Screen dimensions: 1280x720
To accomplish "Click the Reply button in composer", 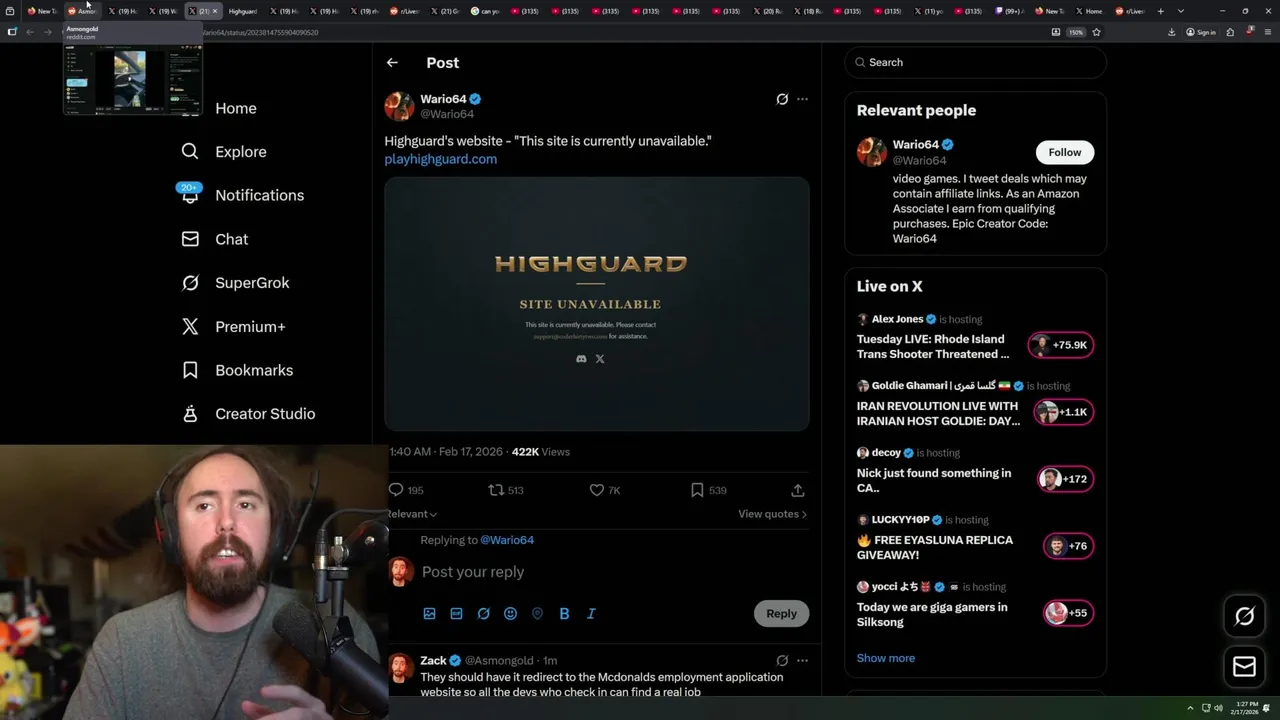I will 781,613.
